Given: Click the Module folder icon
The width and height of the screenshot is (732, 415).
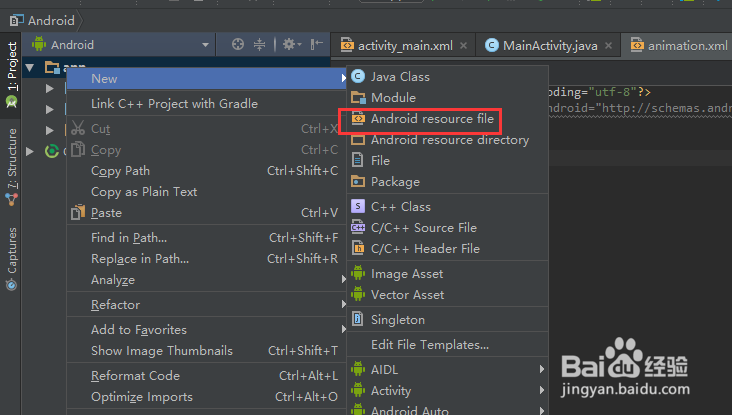Looking at the screenshot, I should (358, 98).
